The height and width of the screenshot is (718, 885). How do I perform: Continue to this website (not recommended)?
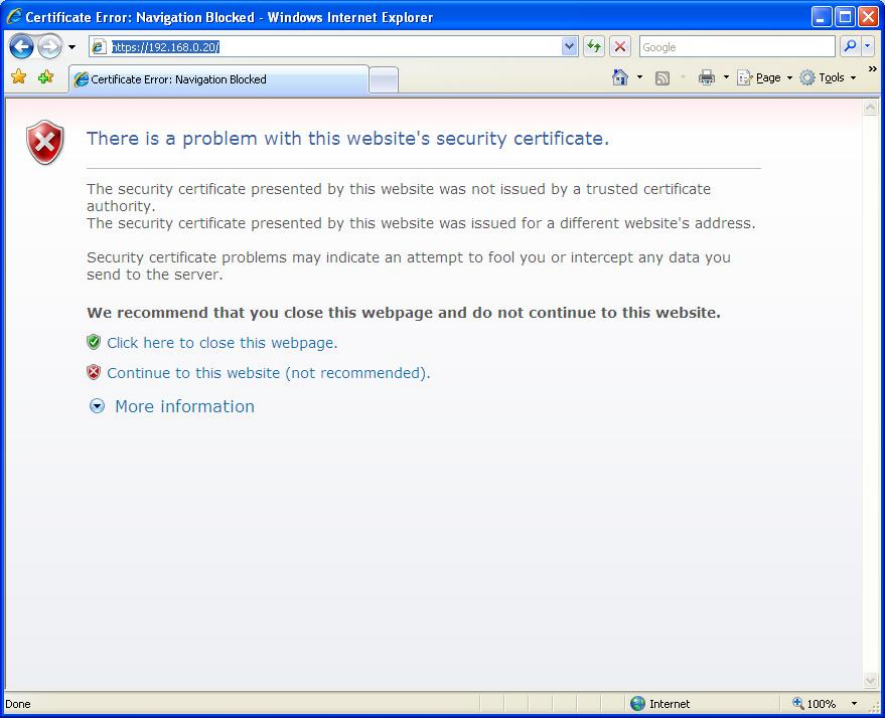pyautogui.click(x=268, y=373)
